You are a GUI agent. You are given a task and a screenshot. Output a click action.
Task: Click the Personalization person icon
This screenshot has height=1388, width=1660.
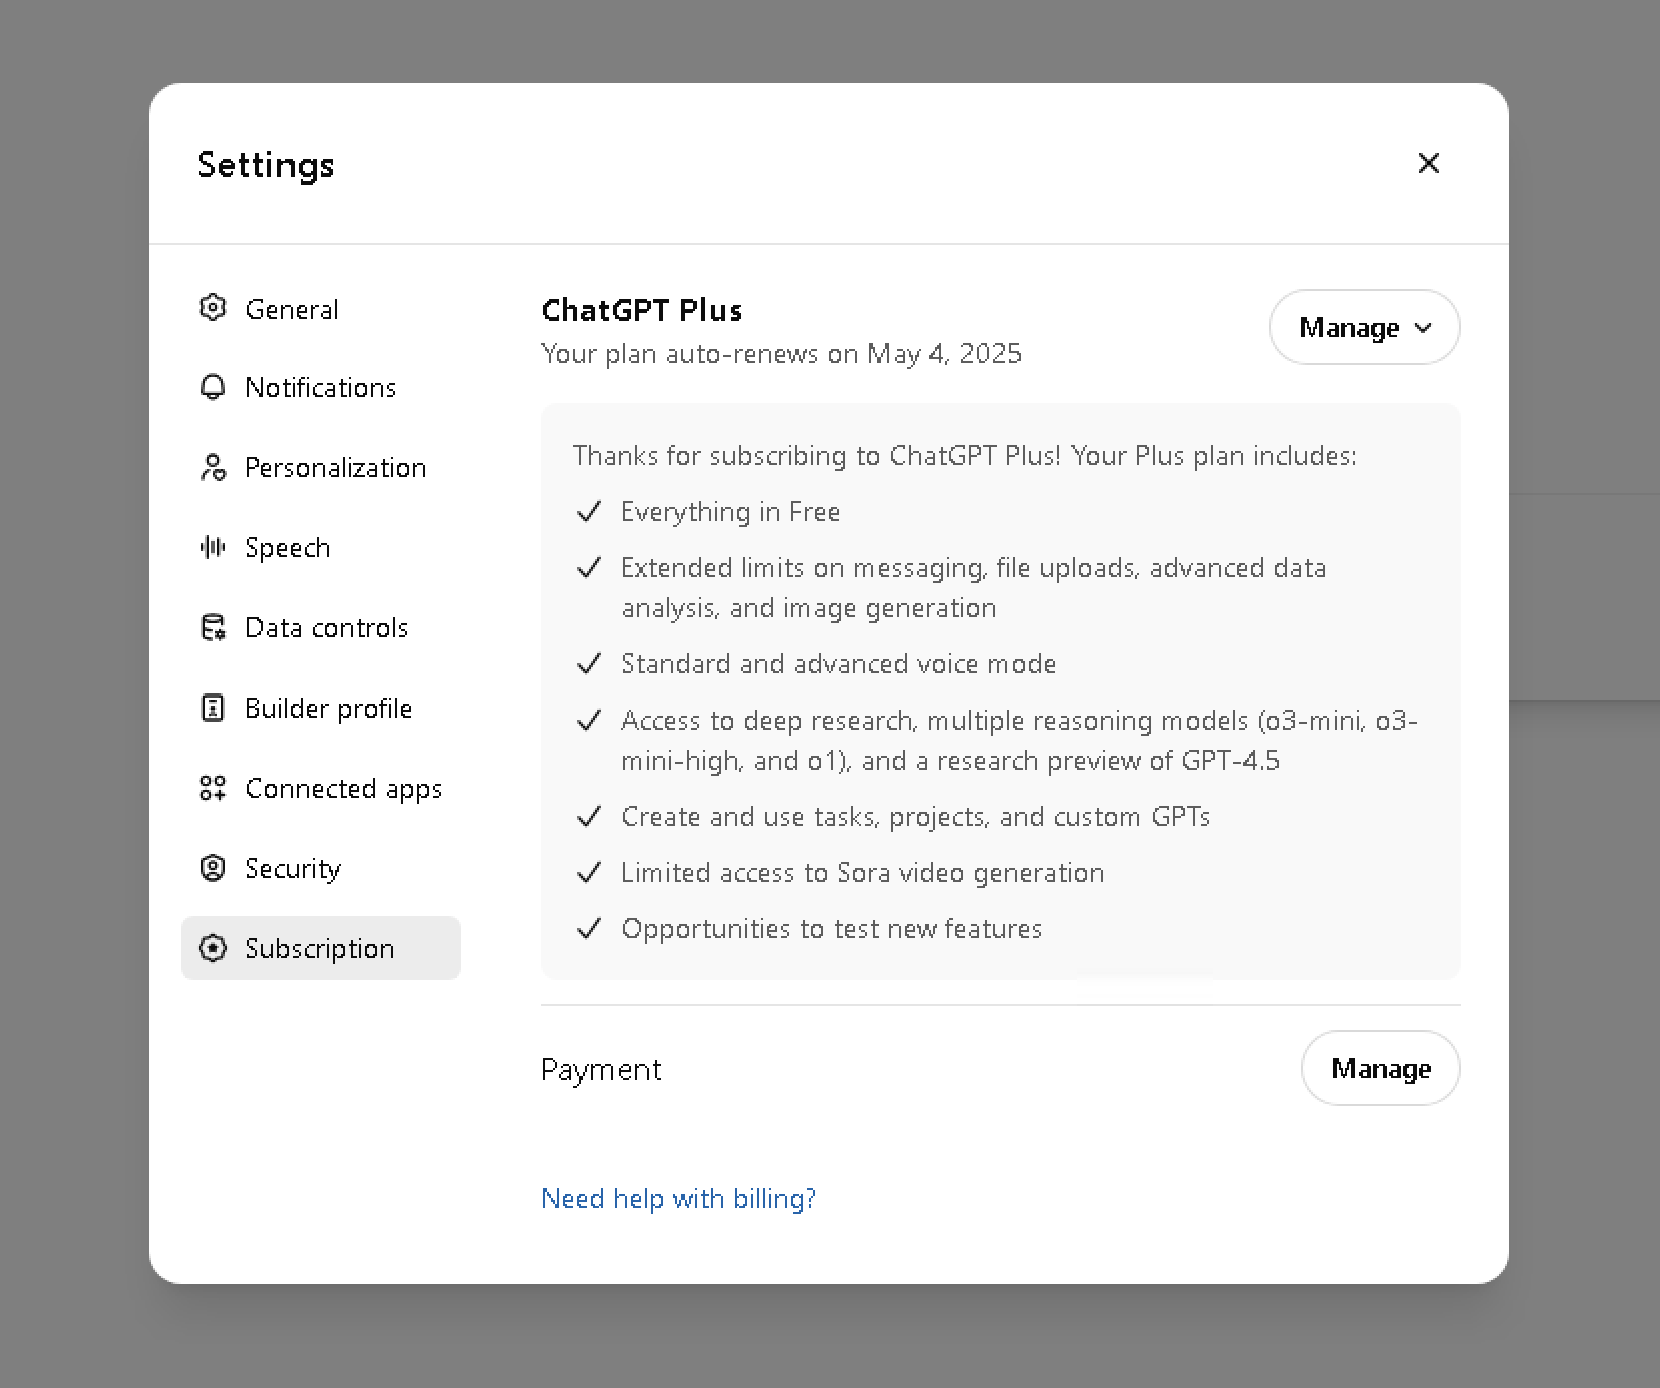pyautogui.click(x=213, y=467)
